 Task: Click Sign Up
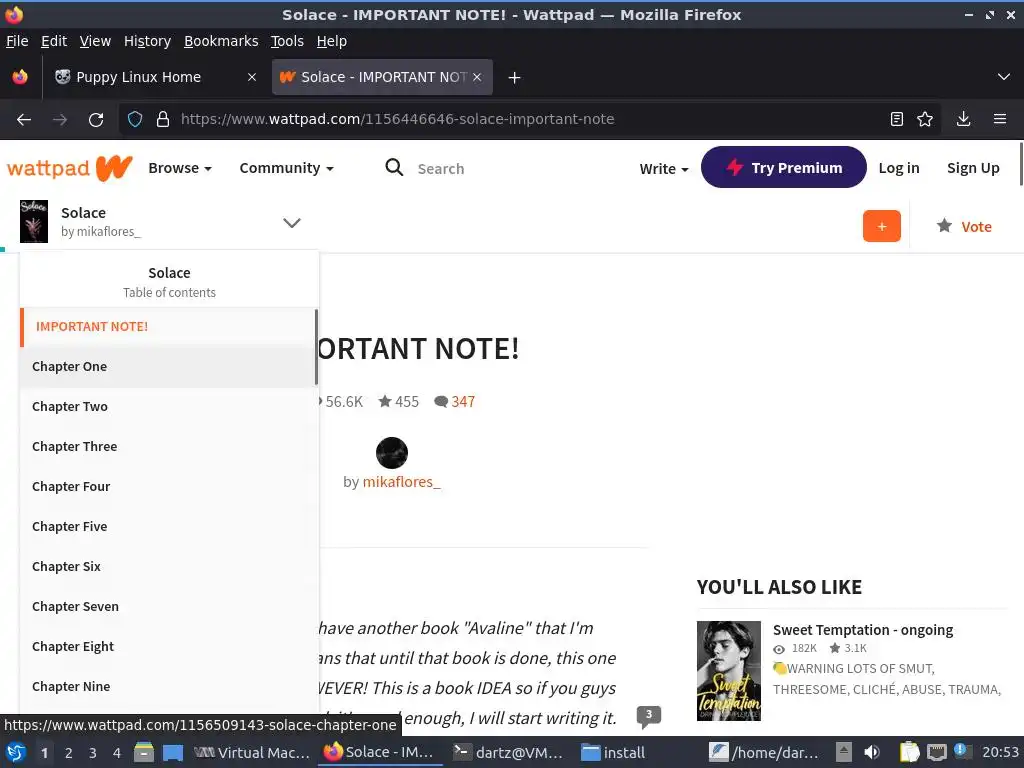(973, 168)
